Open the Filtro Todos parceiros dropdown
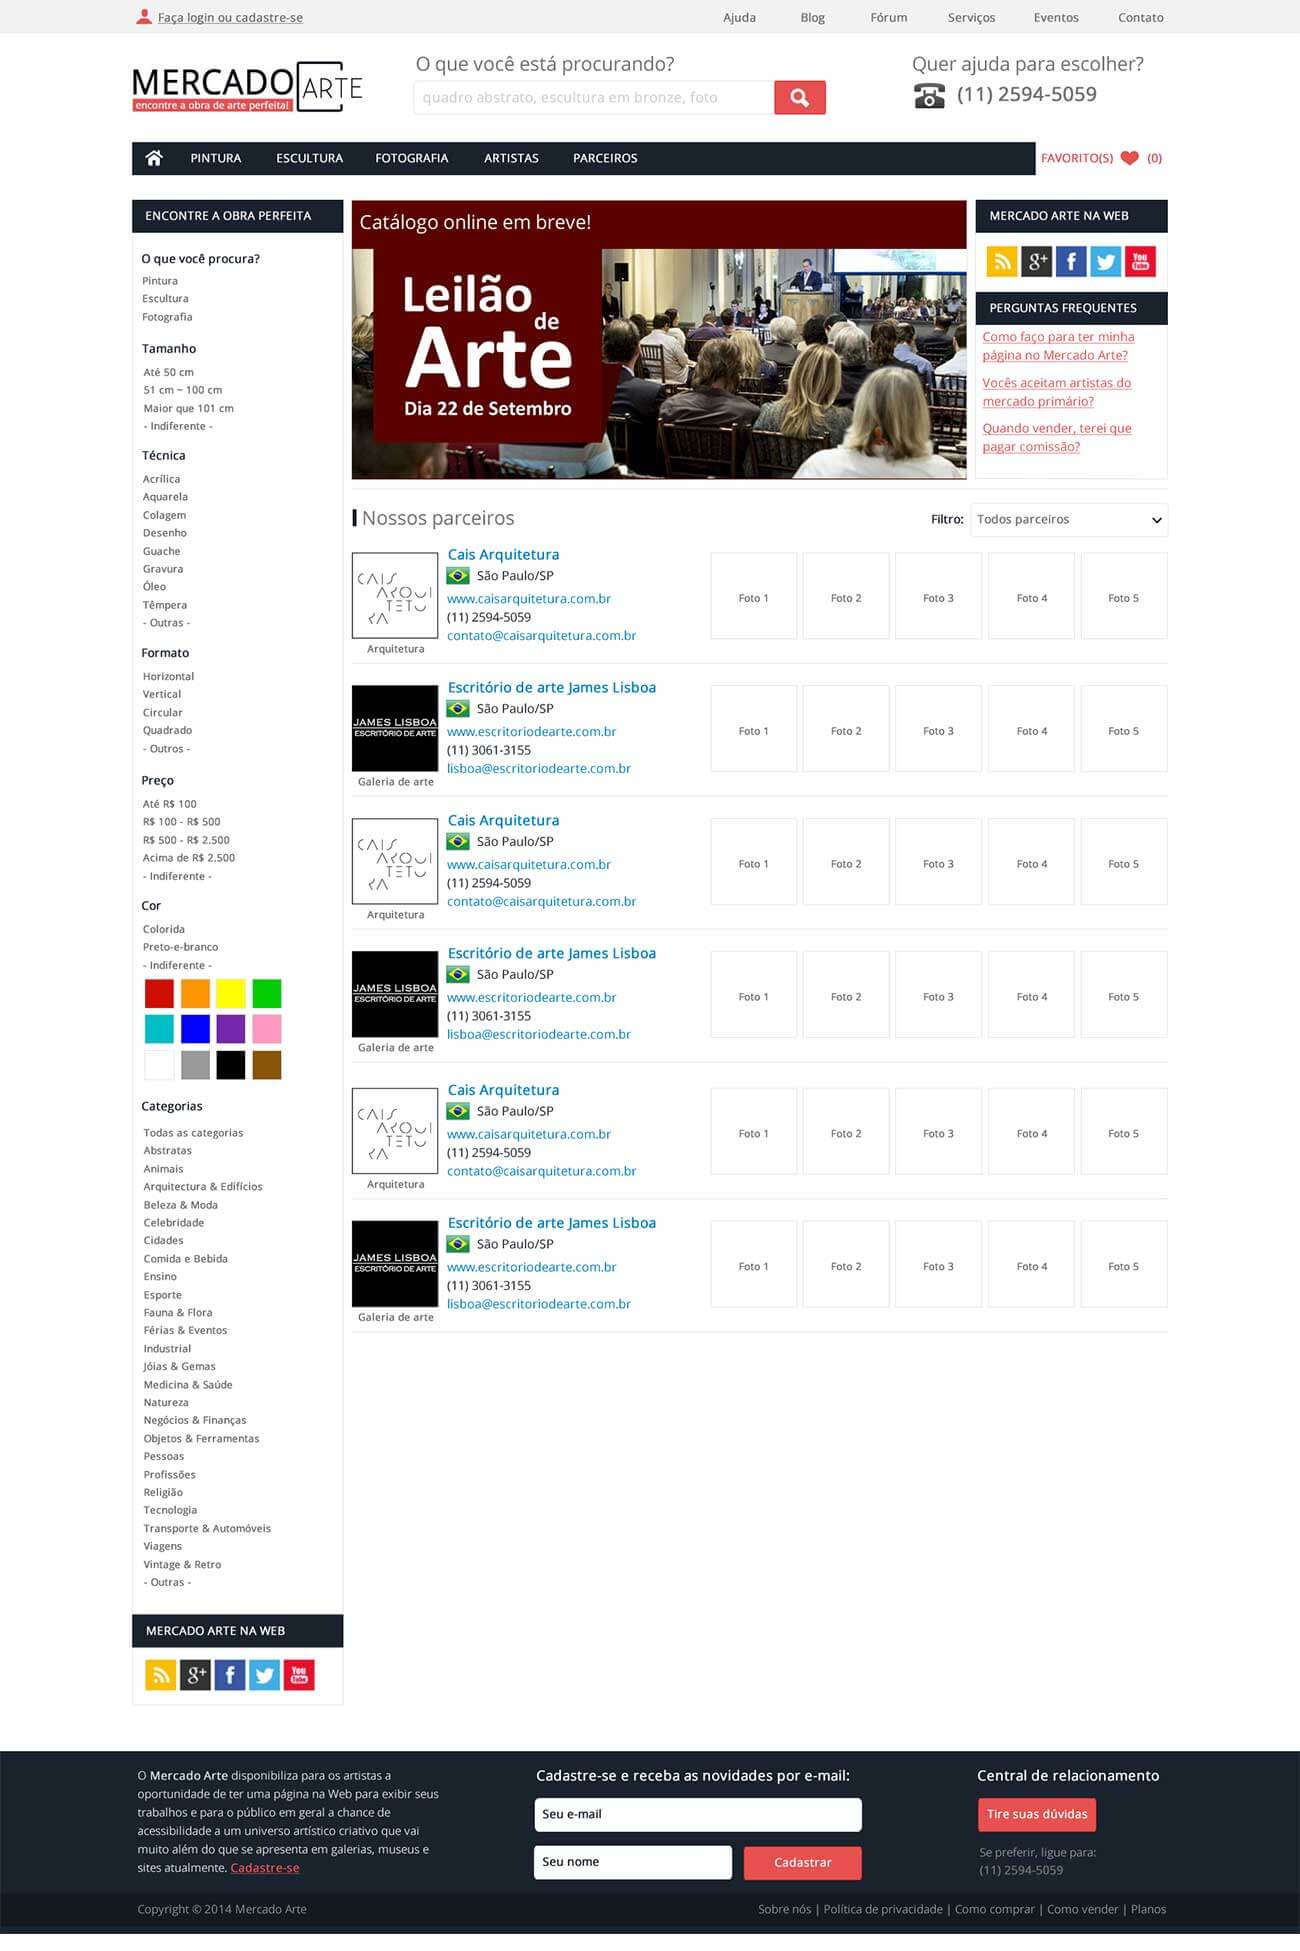Screen dimensions: 1300x1951 point(1069,520)
